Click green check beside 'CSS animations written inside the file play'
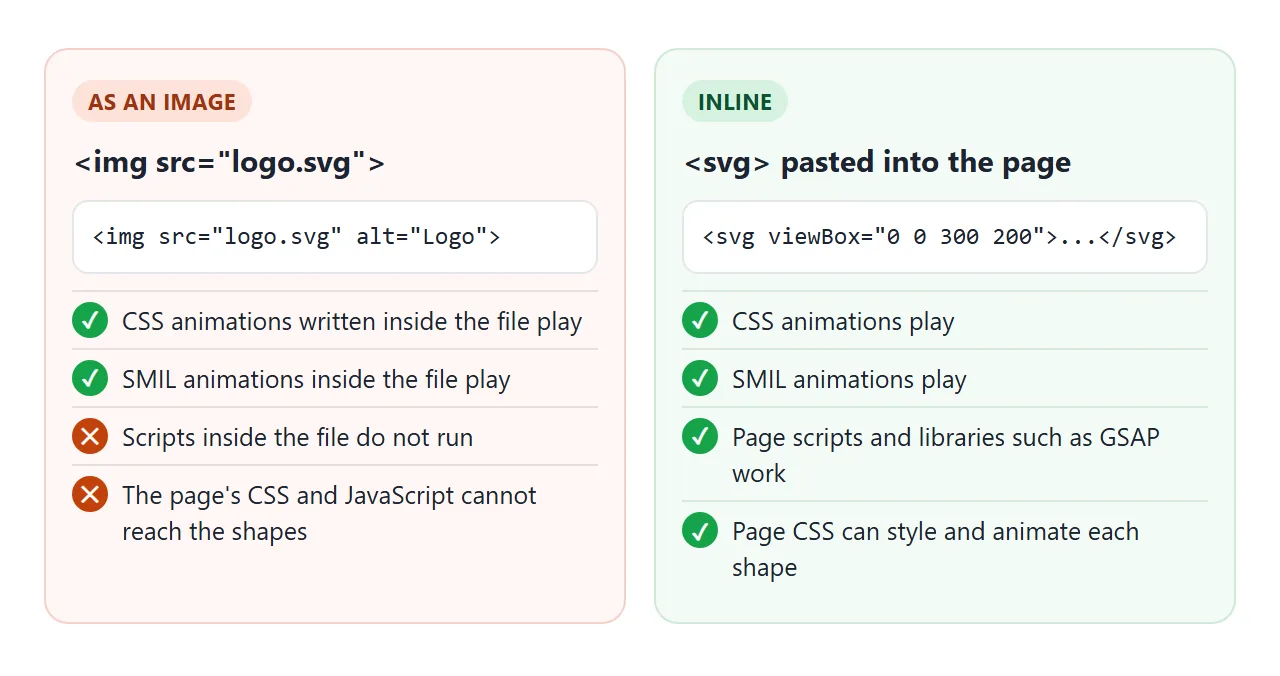The width and height of the screenshot is (1280, 676). click(90, 321)
